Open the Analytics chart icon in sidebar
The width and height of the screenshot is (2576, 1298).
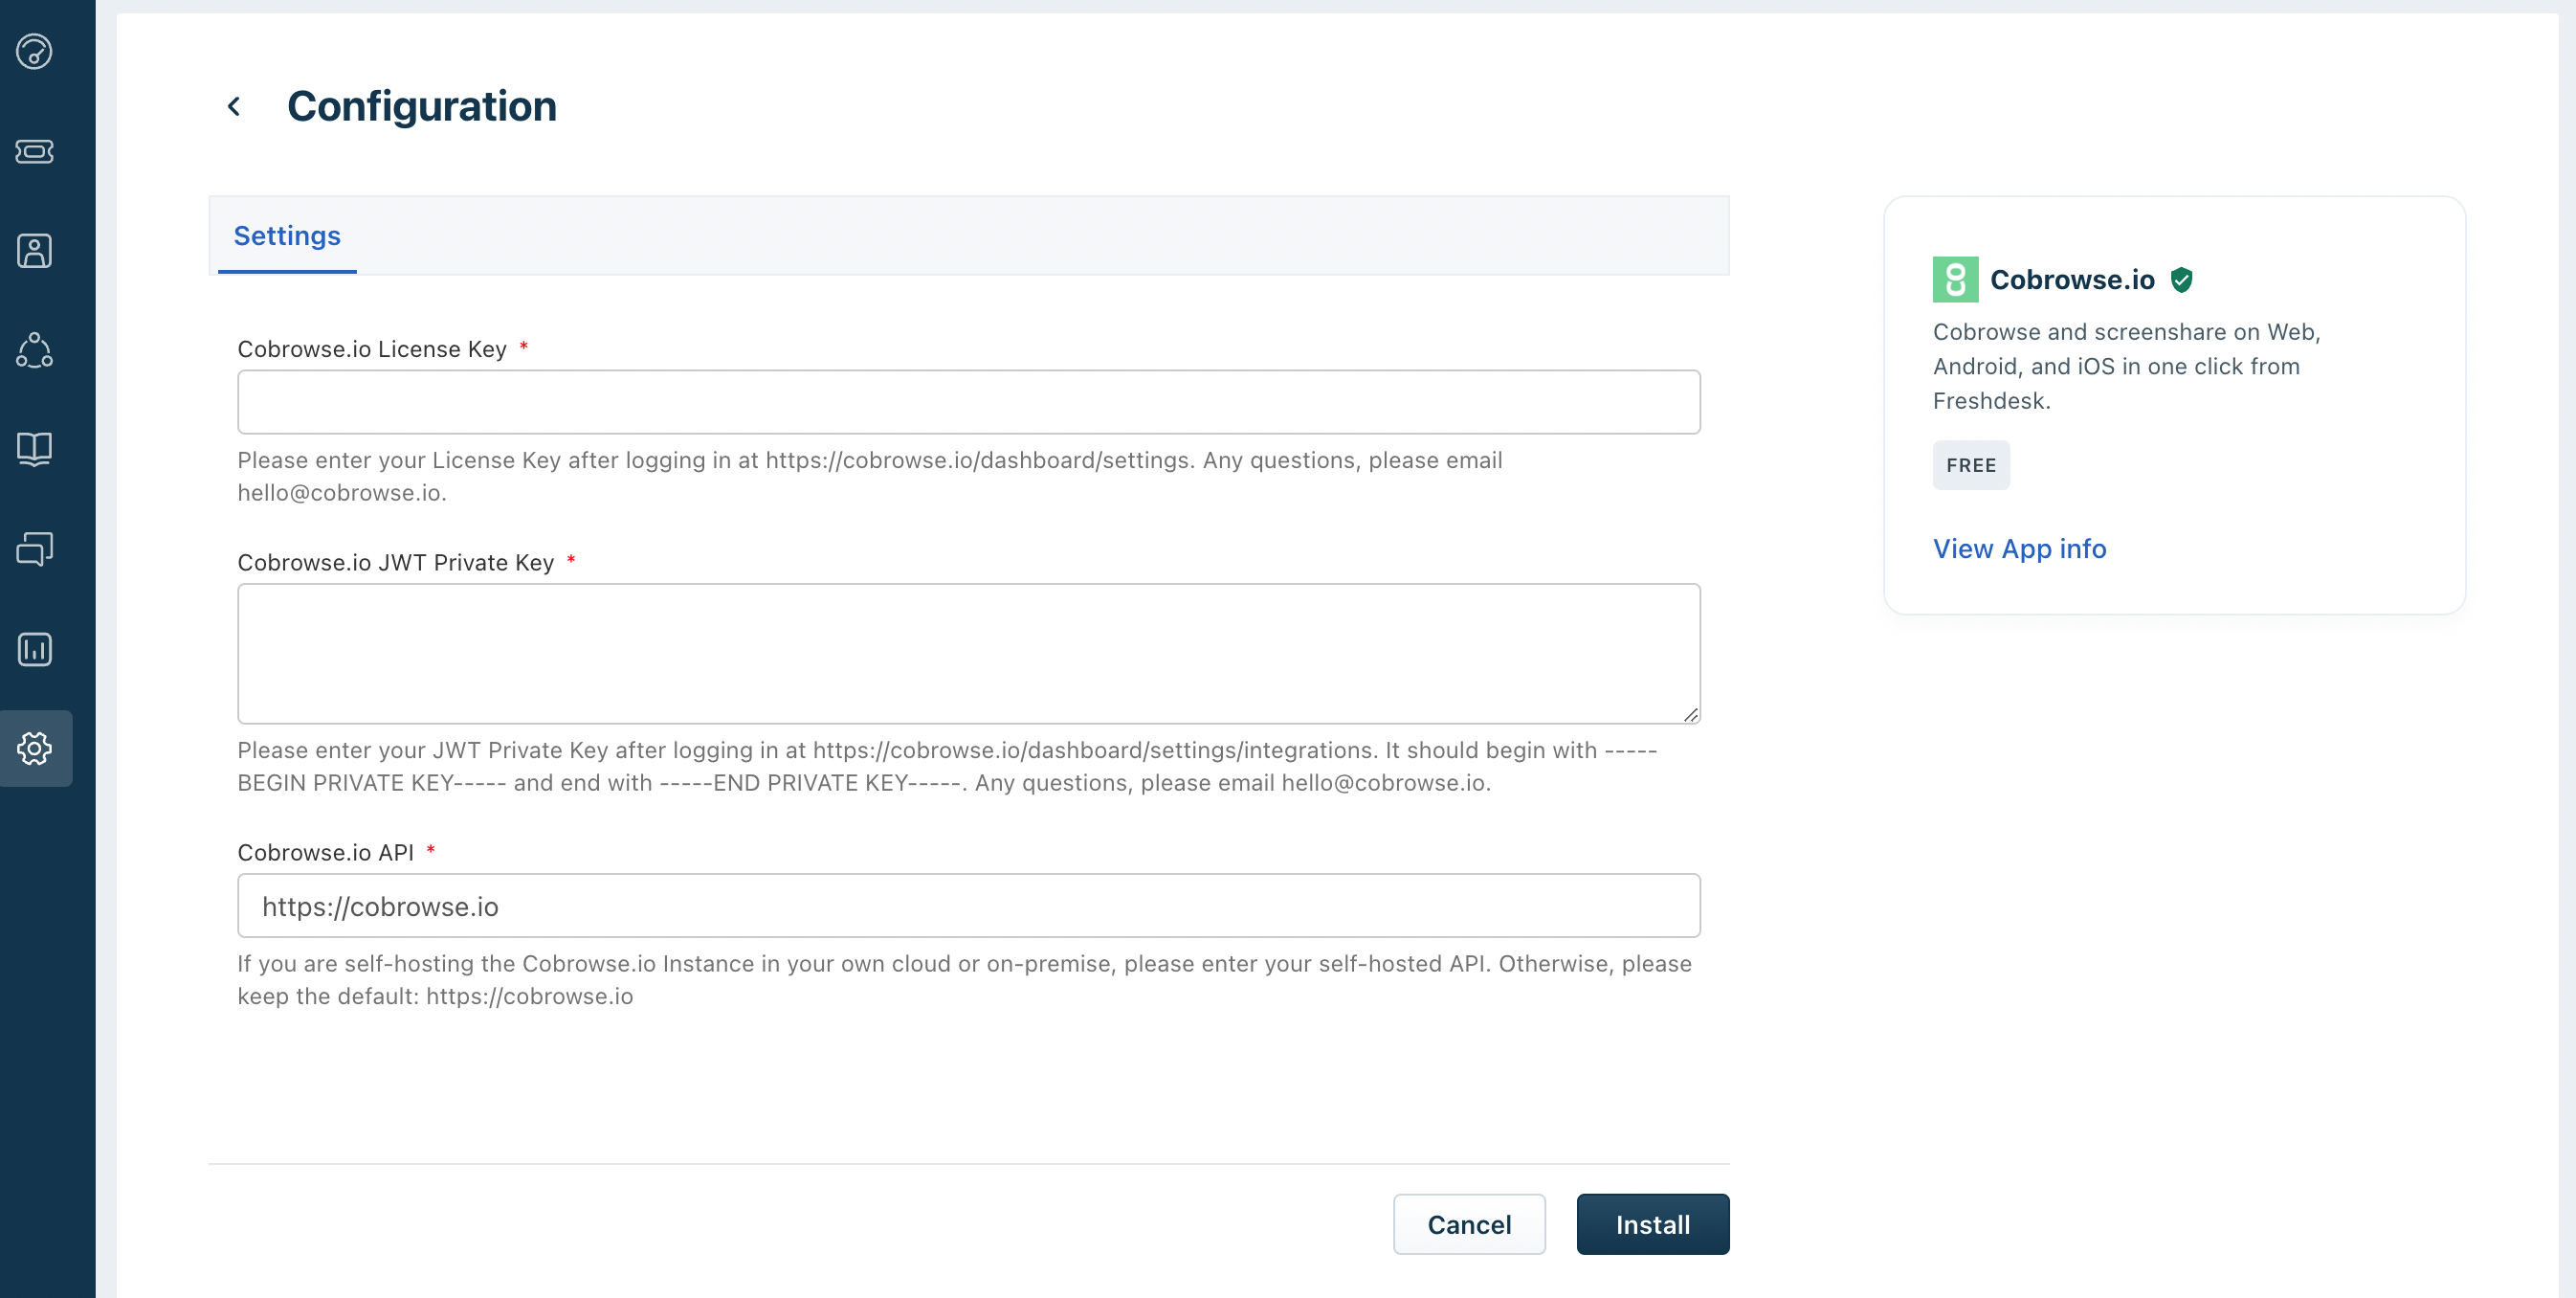pyautogui.click(x=35, y=649)
